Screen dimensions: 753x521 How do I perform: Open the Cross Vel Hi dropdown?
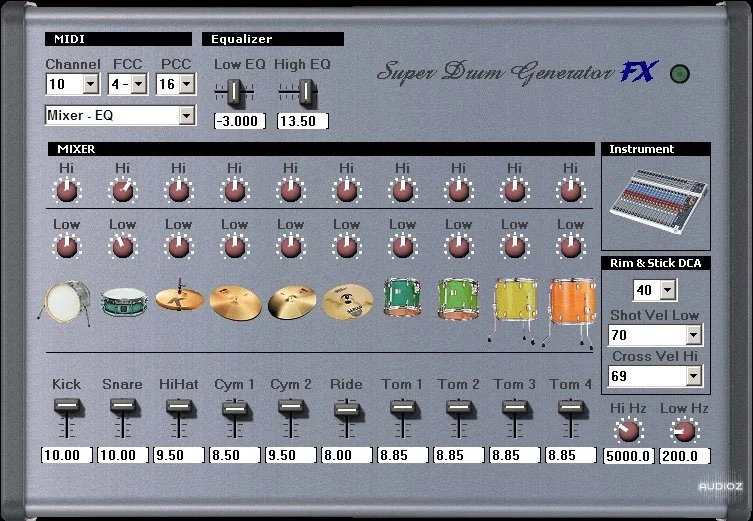click(x=693, y=376)
